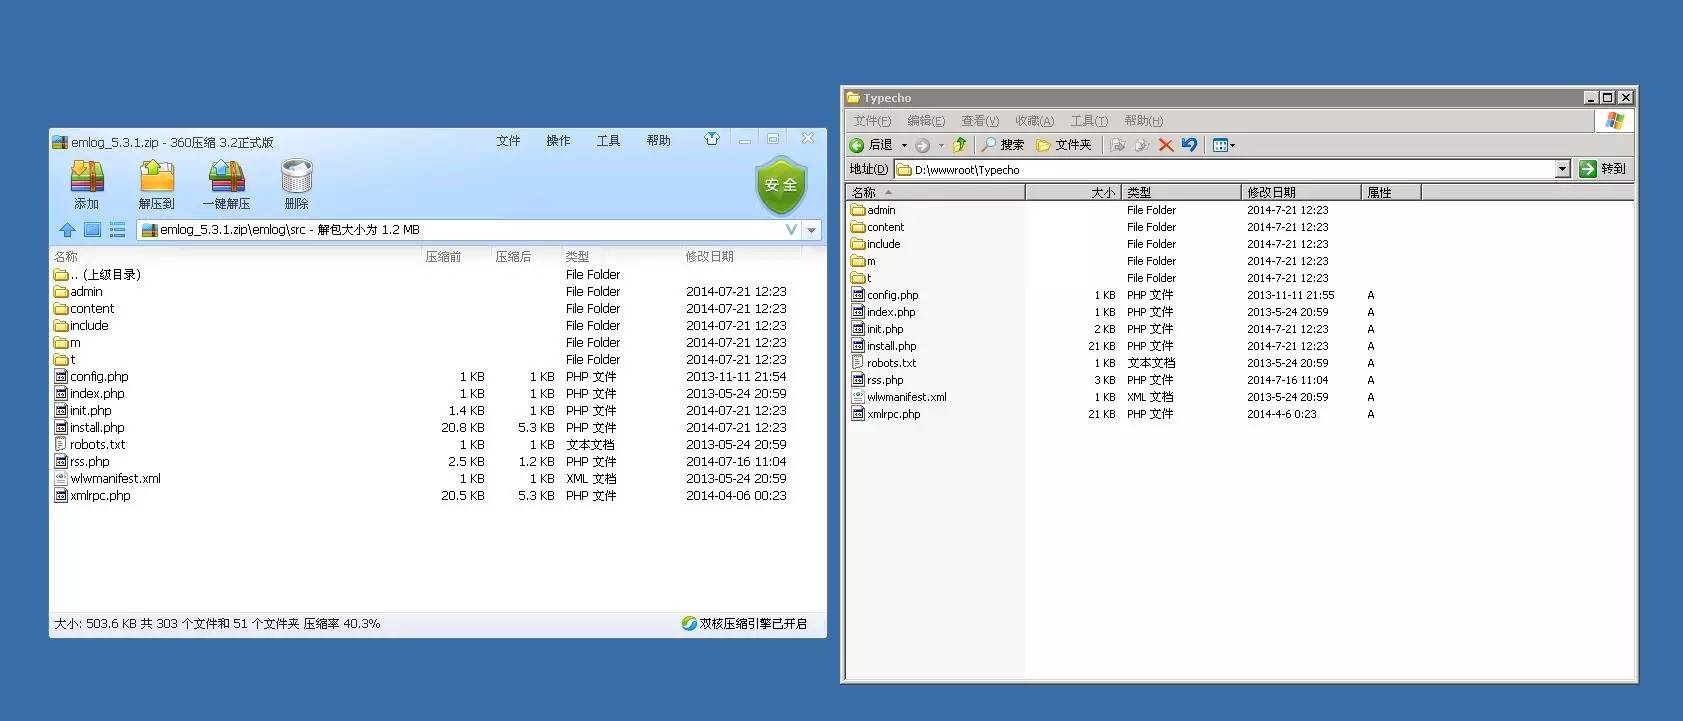Sort by 压缩后 column in 360压缩

513,257
